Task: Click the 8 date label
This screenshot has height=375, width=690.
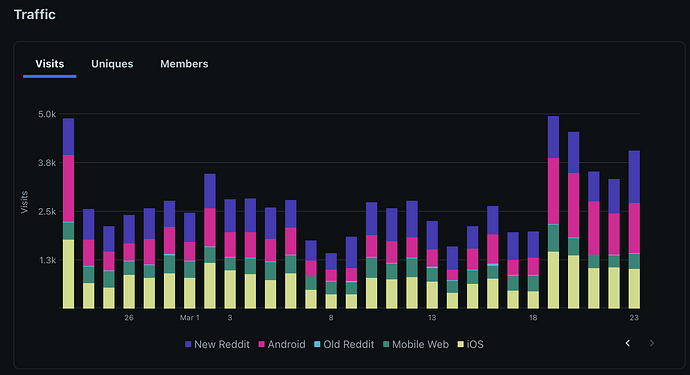Action: click(331, 318)
